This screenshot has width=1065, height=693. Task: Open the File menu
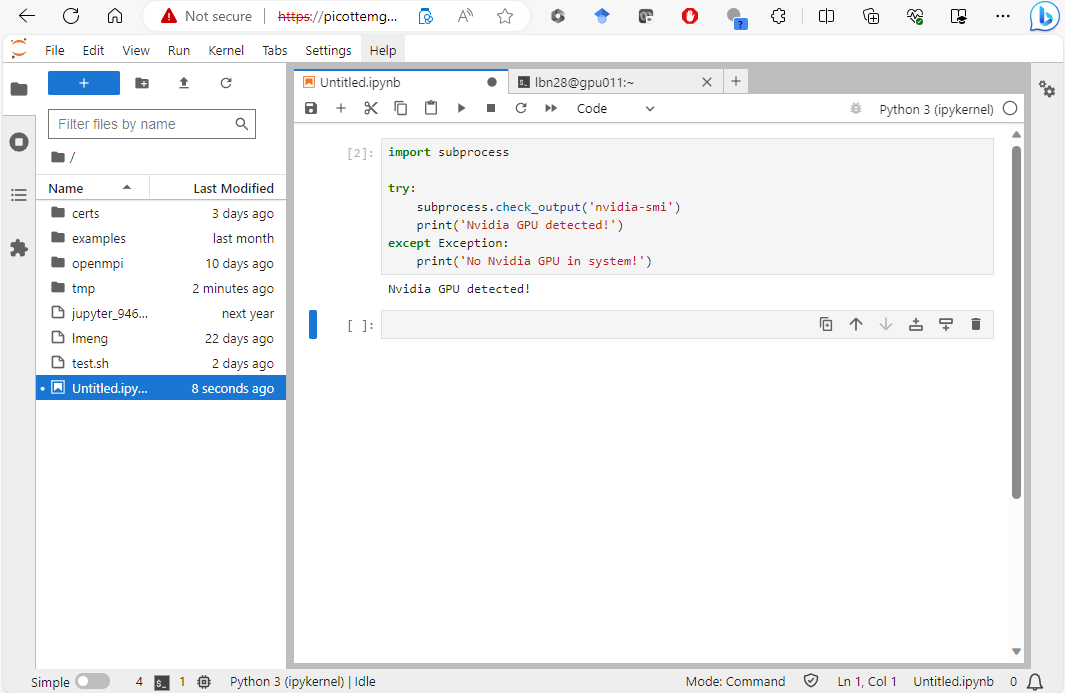(x=54, y=50)
